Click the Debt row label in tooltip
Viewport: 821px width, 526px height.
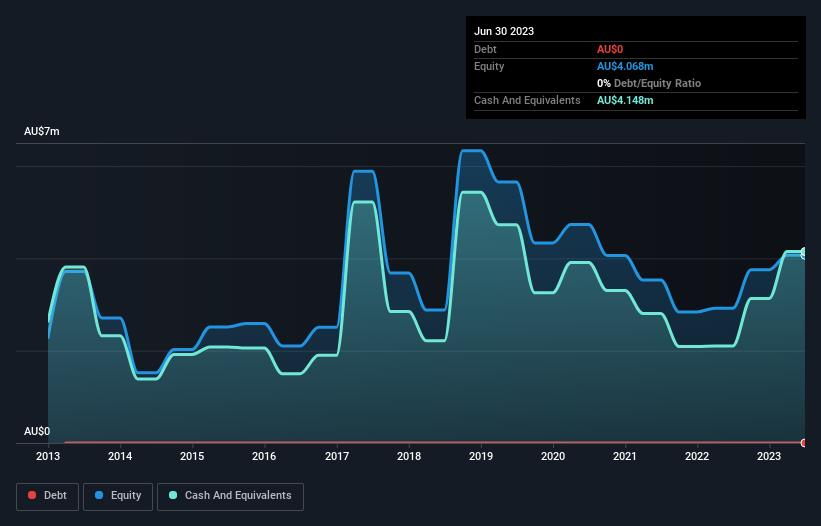point(485,49)
